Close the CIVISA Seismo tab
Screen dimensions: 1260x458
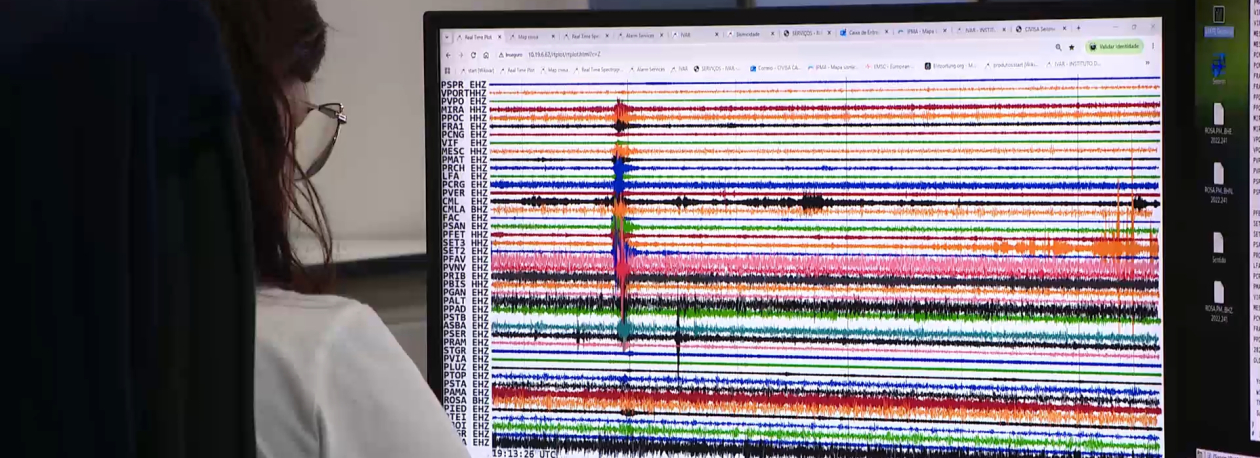(1065, 29)
